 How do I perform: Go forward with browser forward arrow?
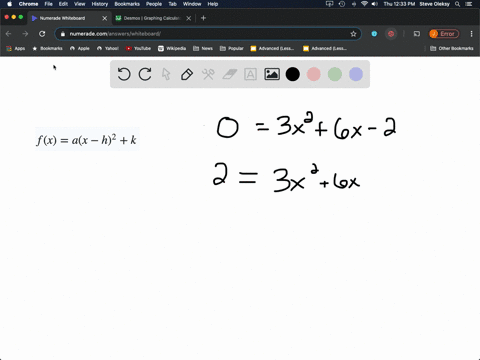[x=25, y=34]
